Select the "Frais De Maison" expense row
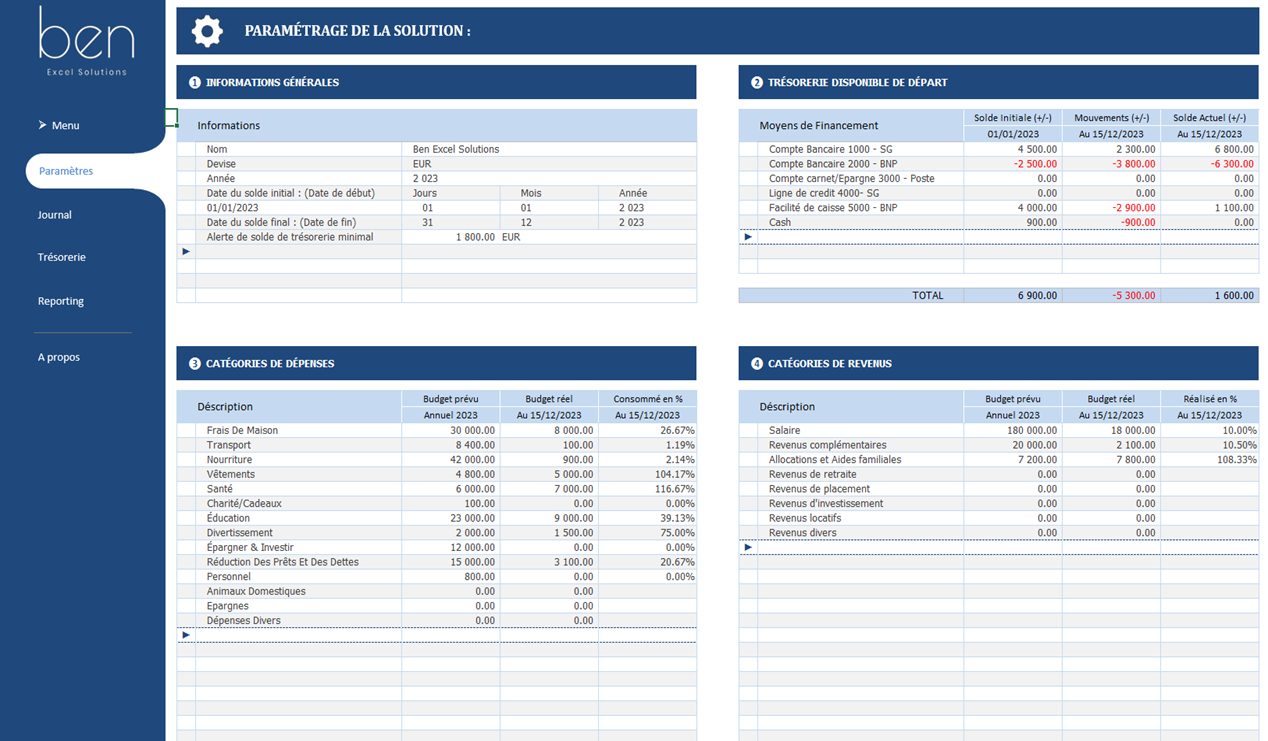 point(242,430)
